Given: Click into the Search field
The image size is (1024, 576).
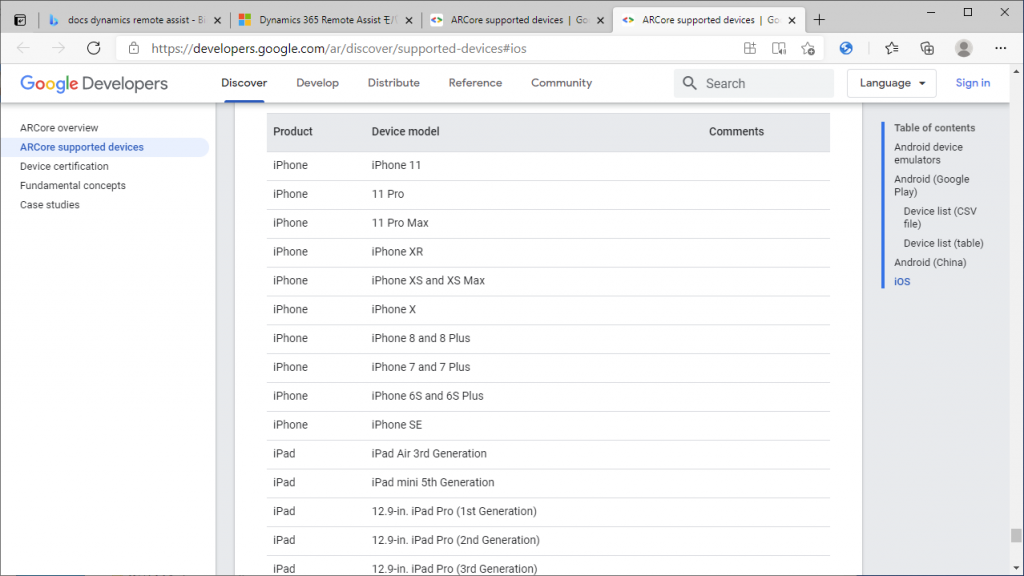Looking at the screenshot, I should pos(754,84).
